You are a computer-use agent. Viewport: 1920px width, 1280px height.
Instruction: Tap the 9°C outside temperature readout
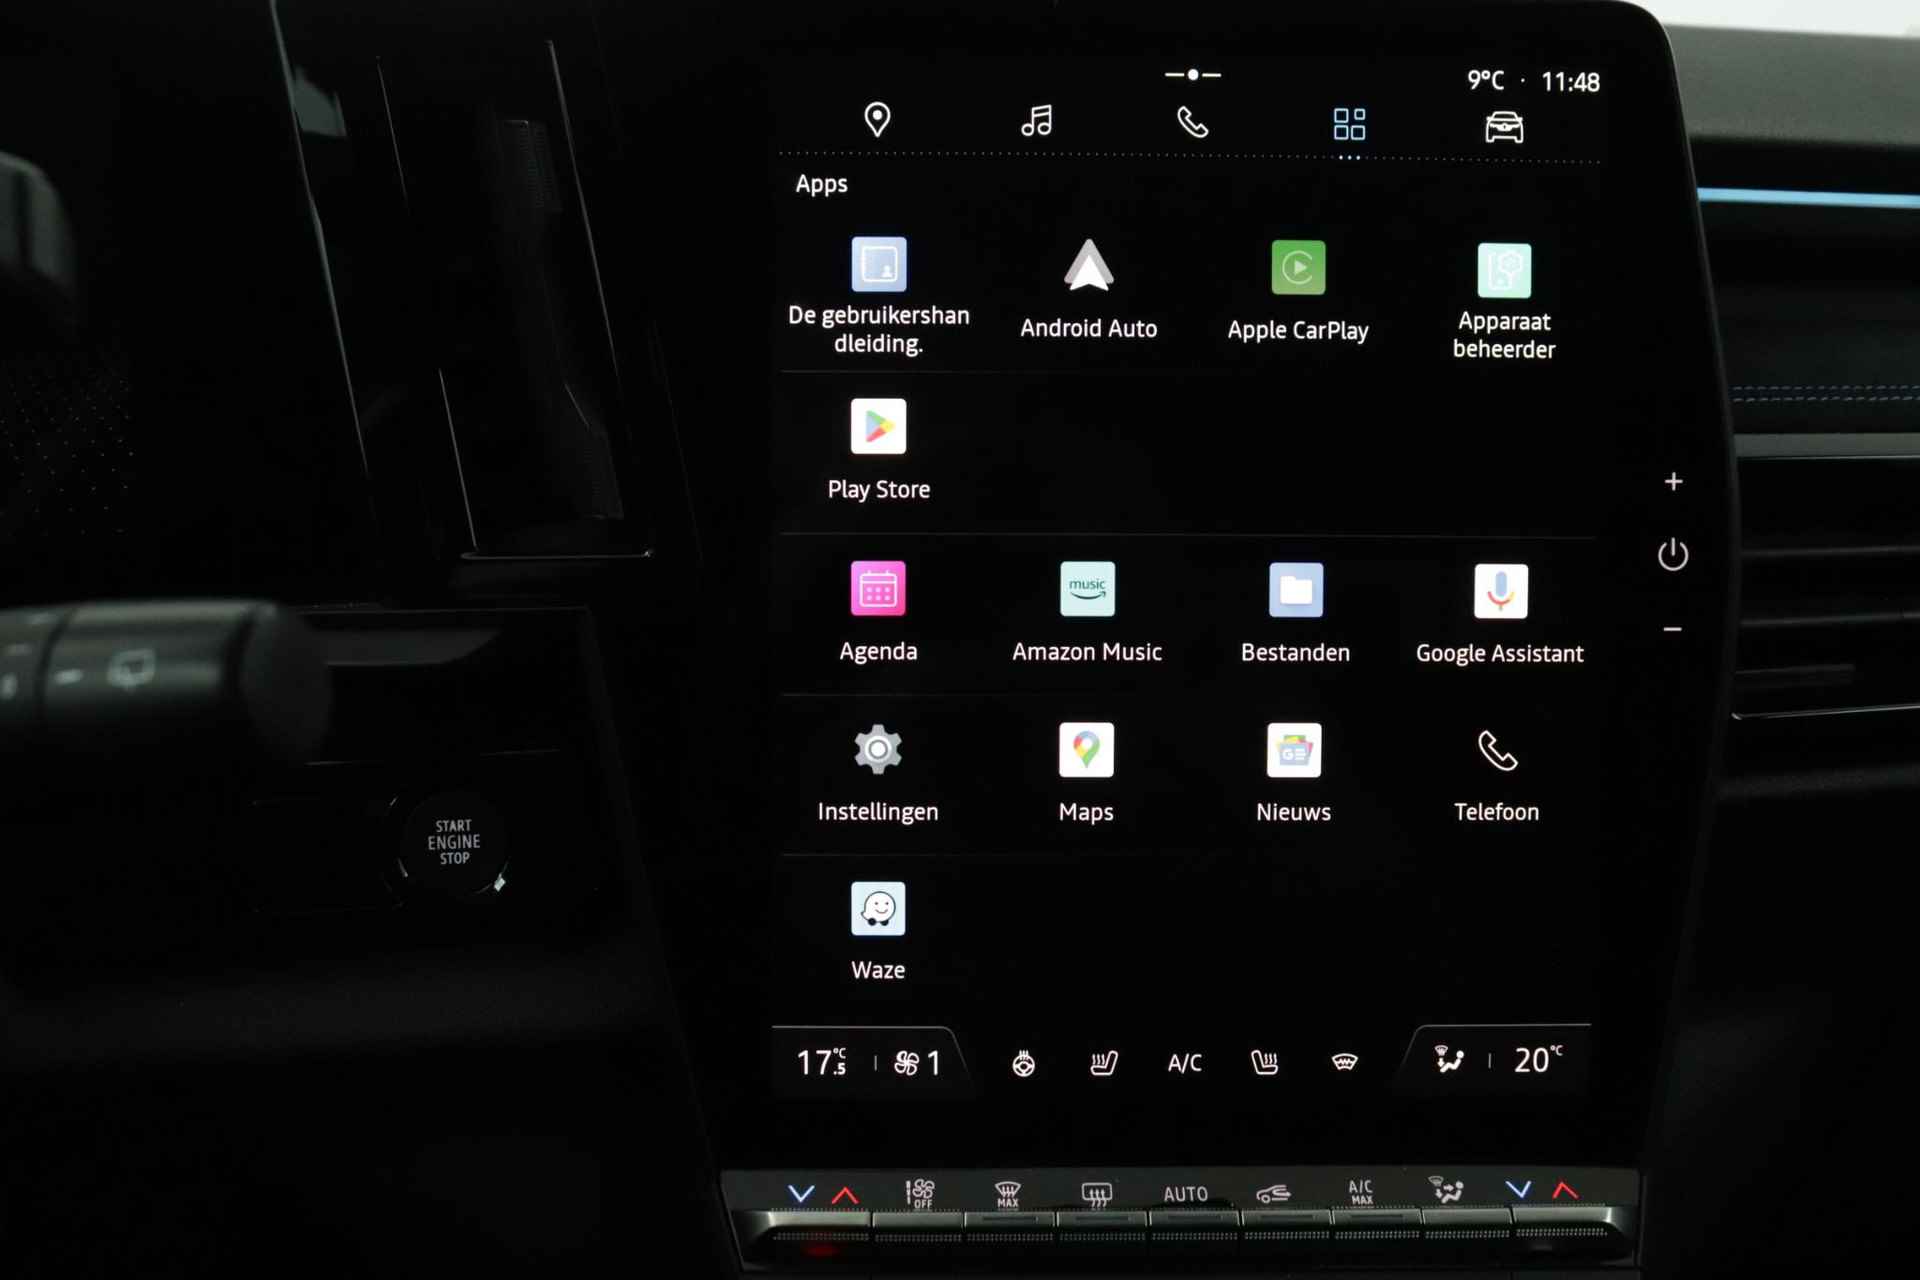click(1486, 80)
